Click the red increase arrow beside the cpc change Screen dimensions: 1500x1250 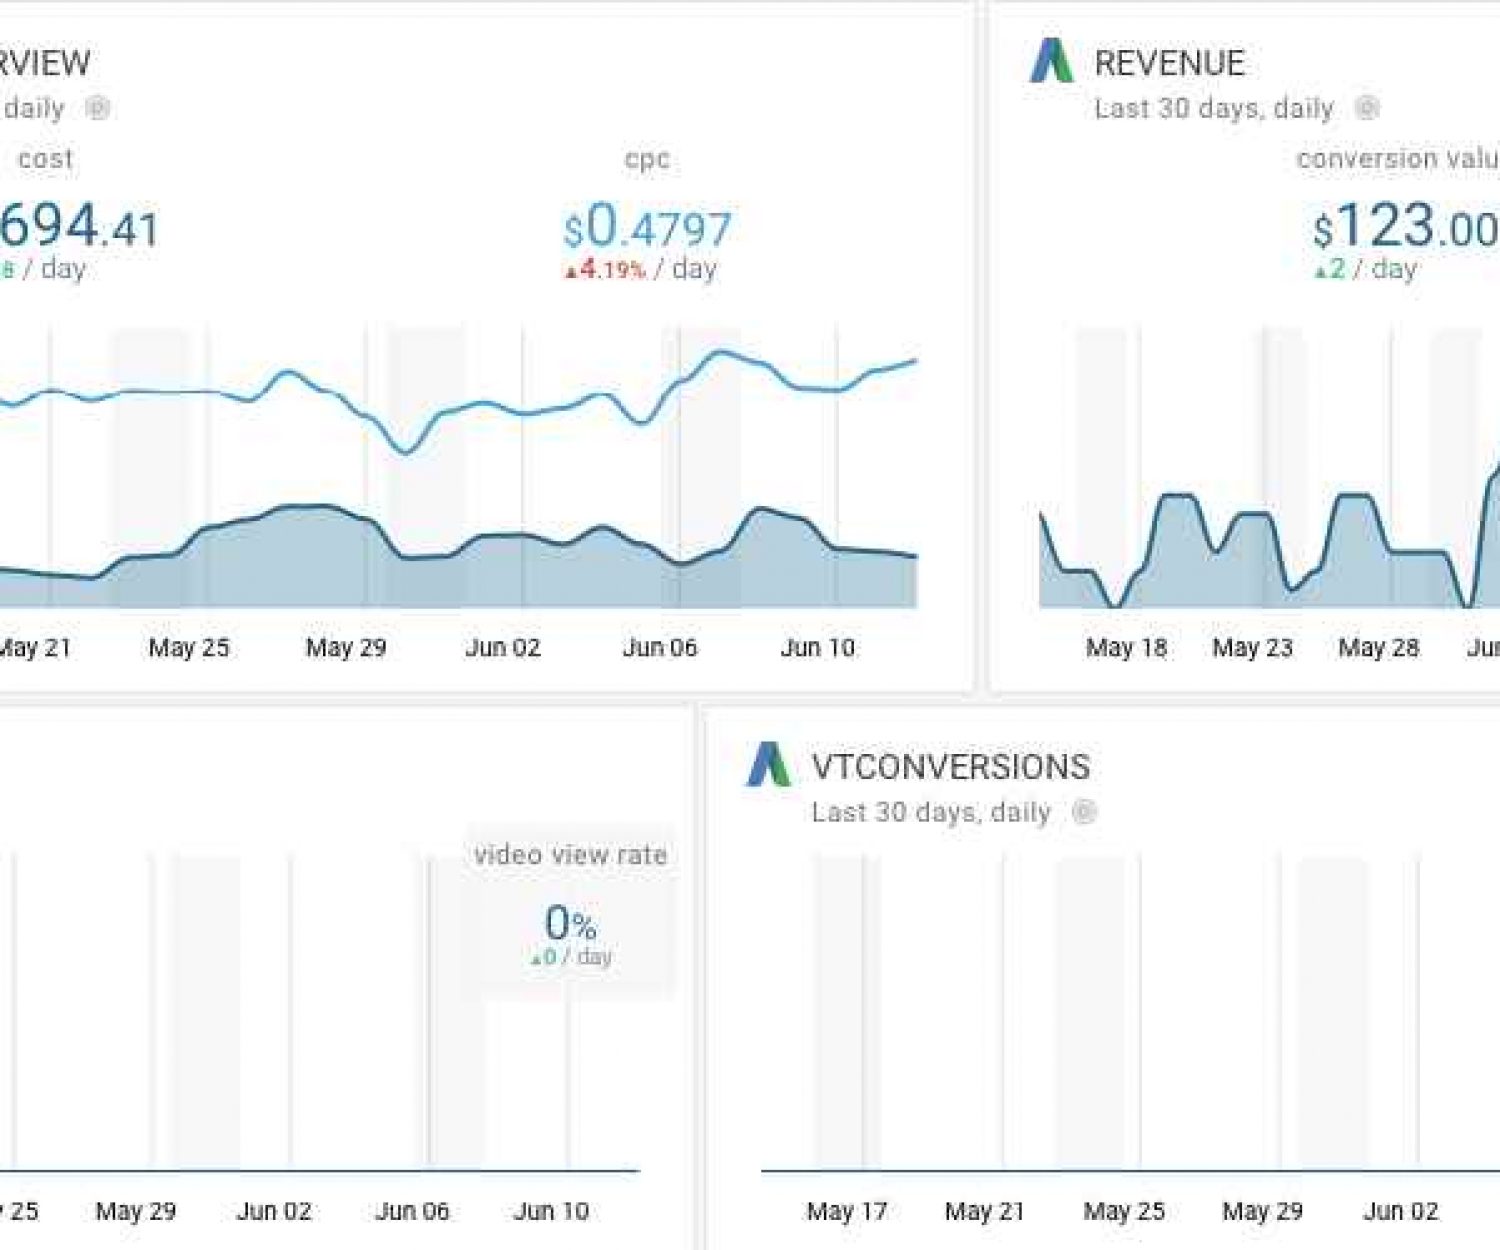click(571, 269)
